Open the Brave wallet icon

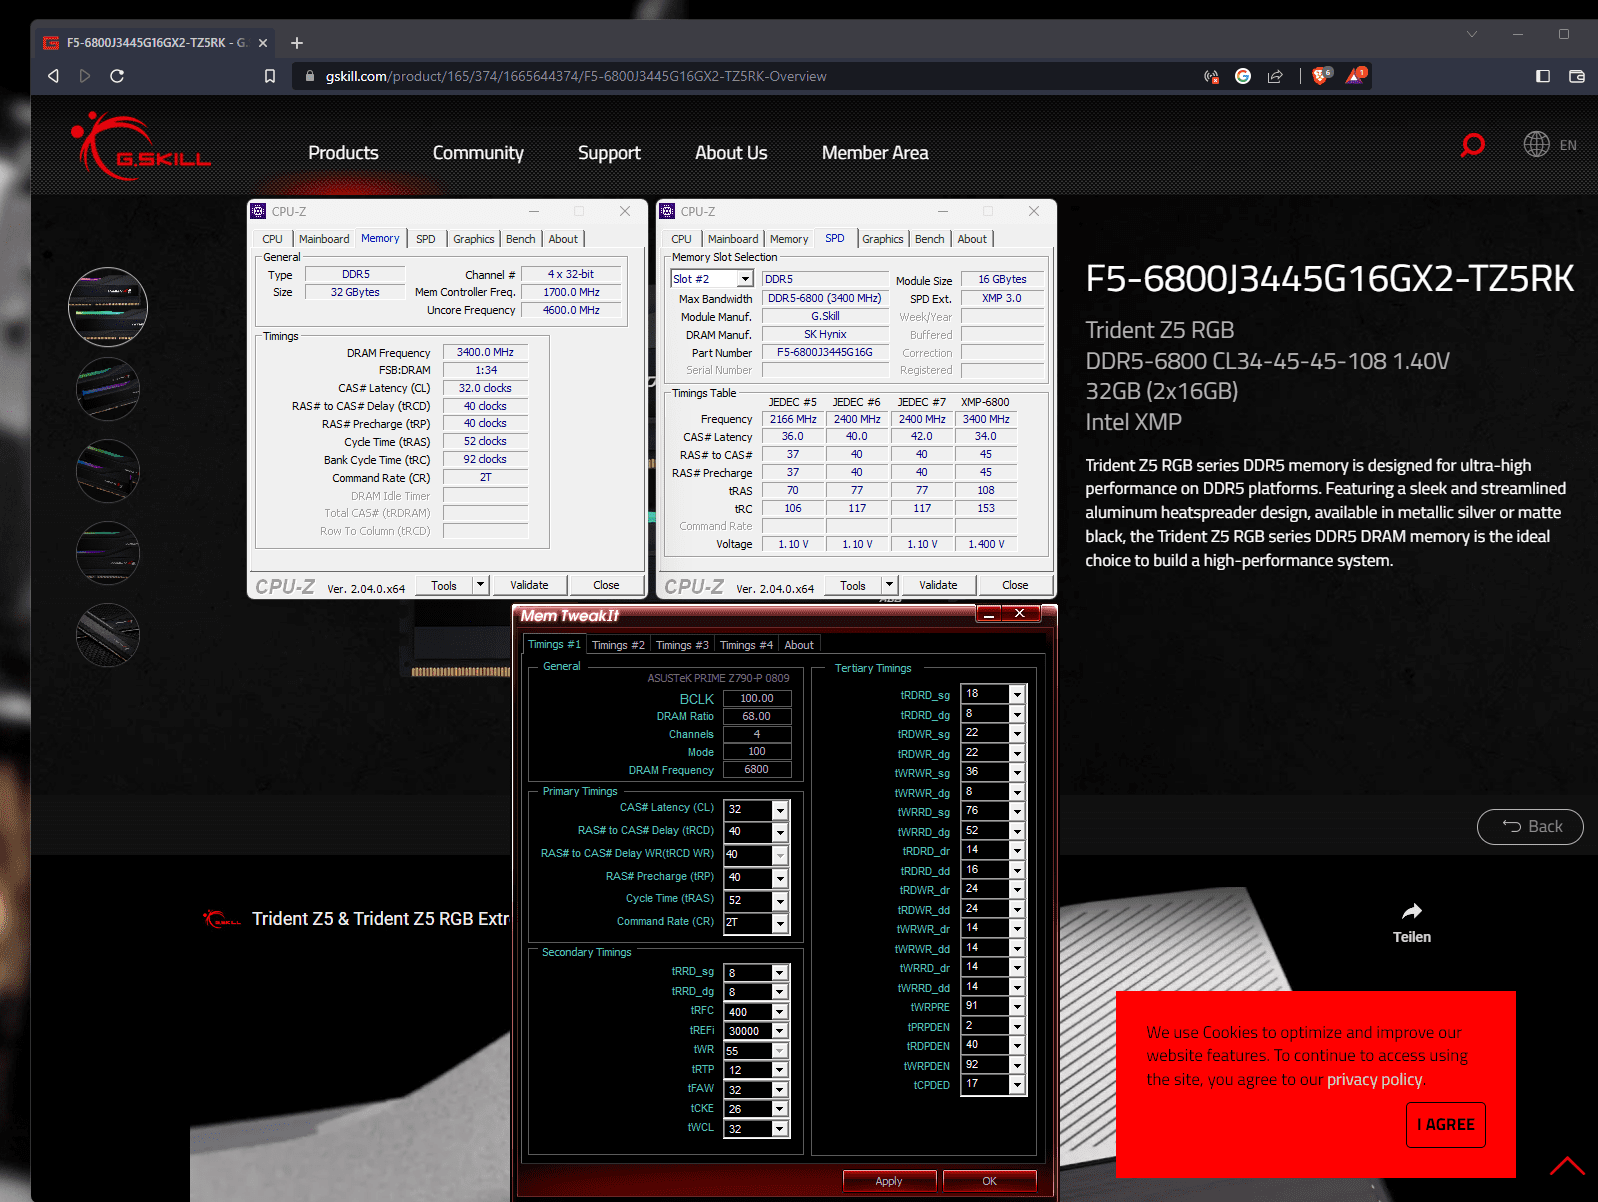click(1577, 76)
